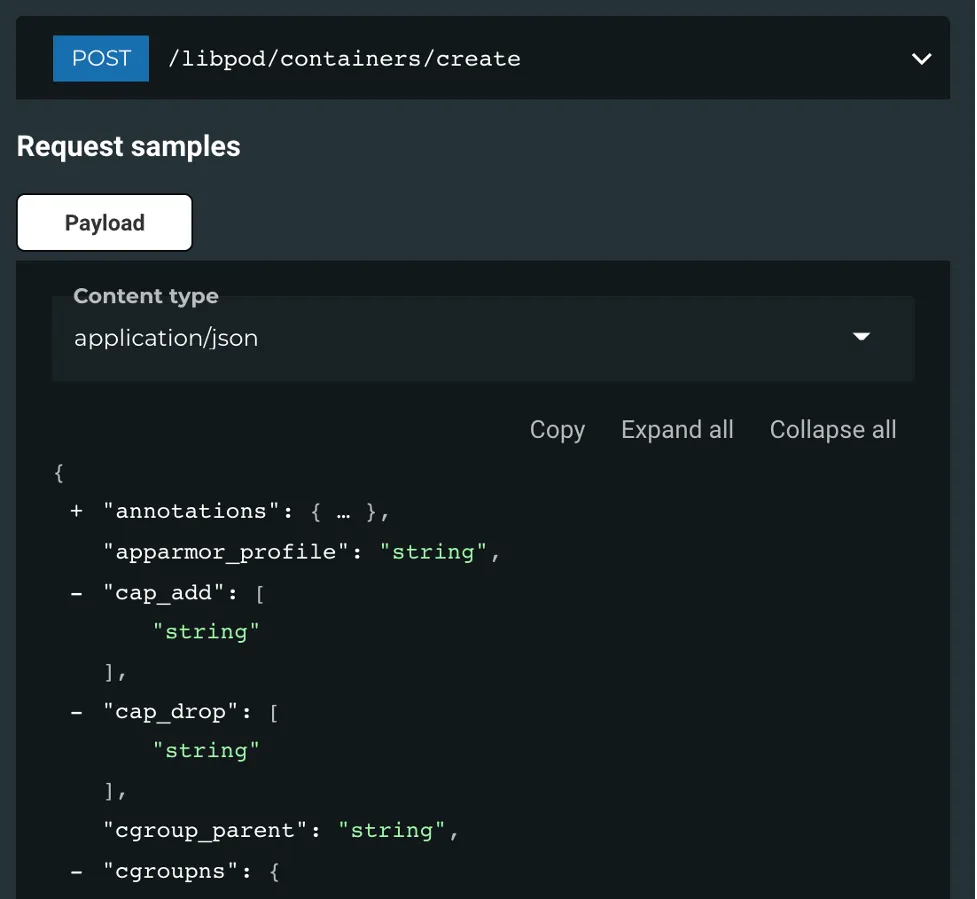Screen dimensions: 977x899
Task: Click the ellipsis inside annotations braces
Action: pyautogui.click(x=343, y=512)
